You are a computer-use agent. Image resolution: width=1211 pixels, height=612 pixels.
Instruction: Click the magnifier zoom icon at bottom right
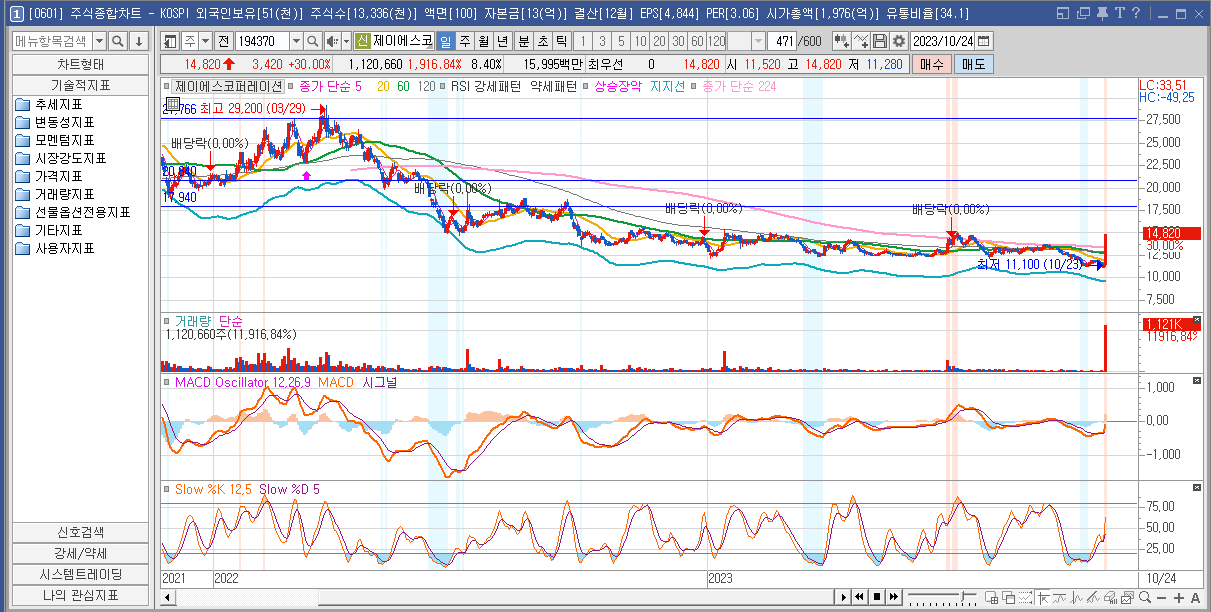point(1145,598)
